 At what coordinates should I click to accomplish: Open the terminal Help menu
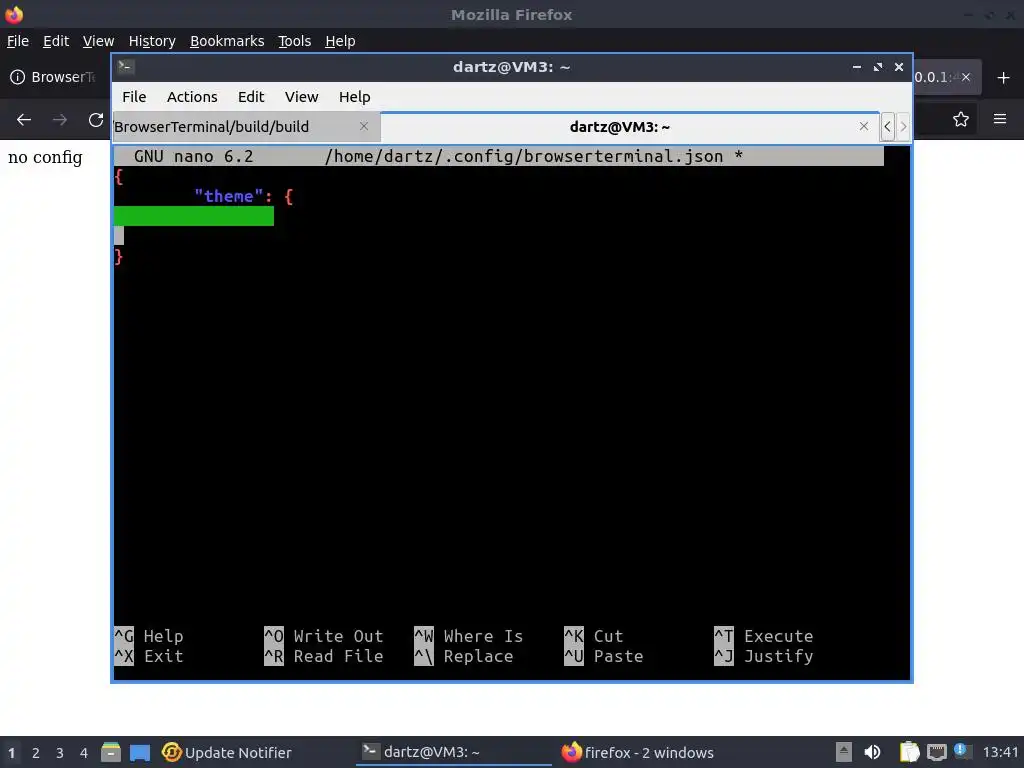[355, 97]
